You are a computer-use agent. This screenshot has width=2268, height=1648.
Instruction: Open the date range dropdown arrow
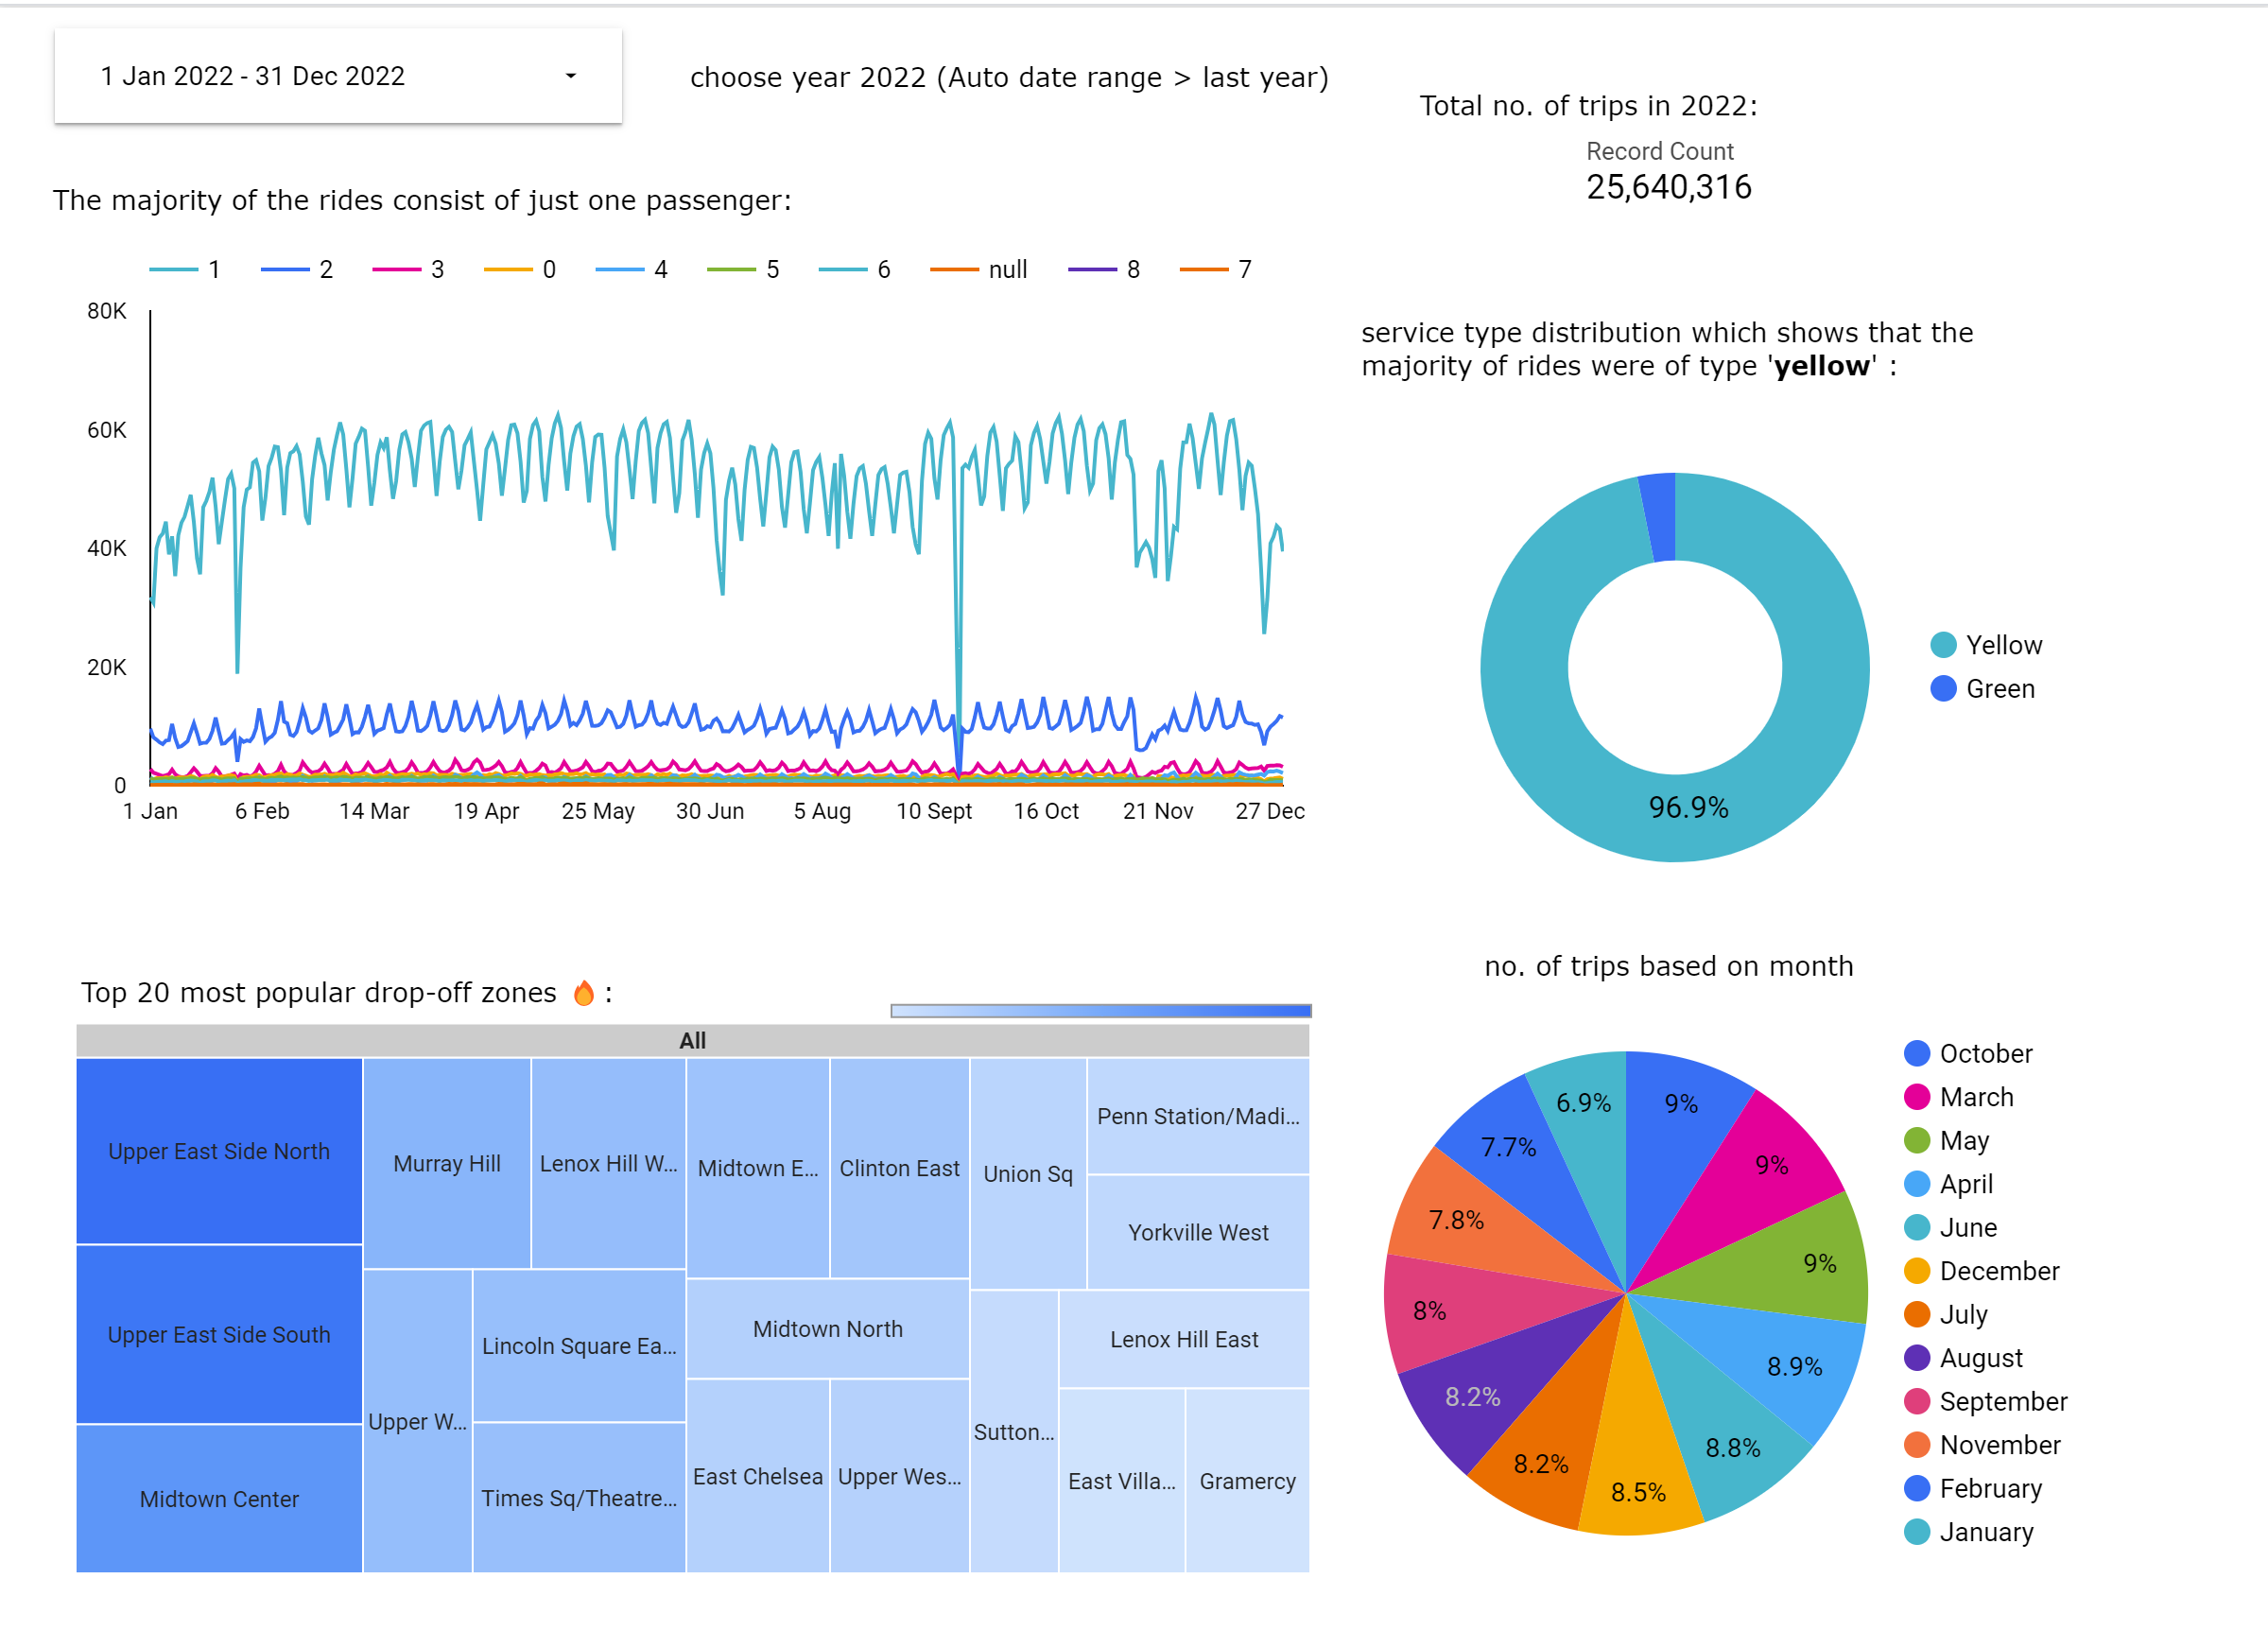coord(570,76)
